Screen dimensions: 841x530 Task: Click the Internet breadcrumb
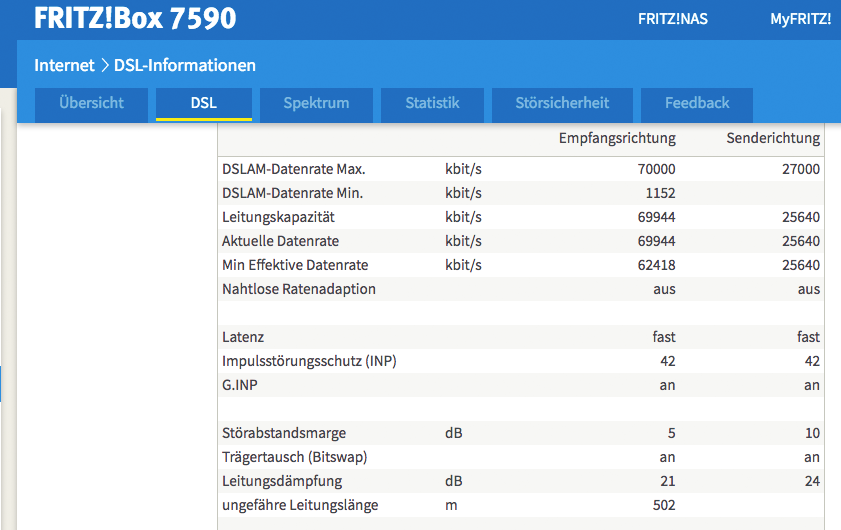[x=64, y=65]
